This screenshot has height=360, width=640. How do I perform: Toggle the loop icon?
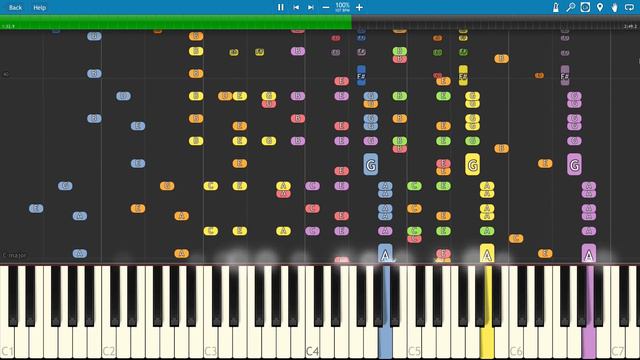629,7
